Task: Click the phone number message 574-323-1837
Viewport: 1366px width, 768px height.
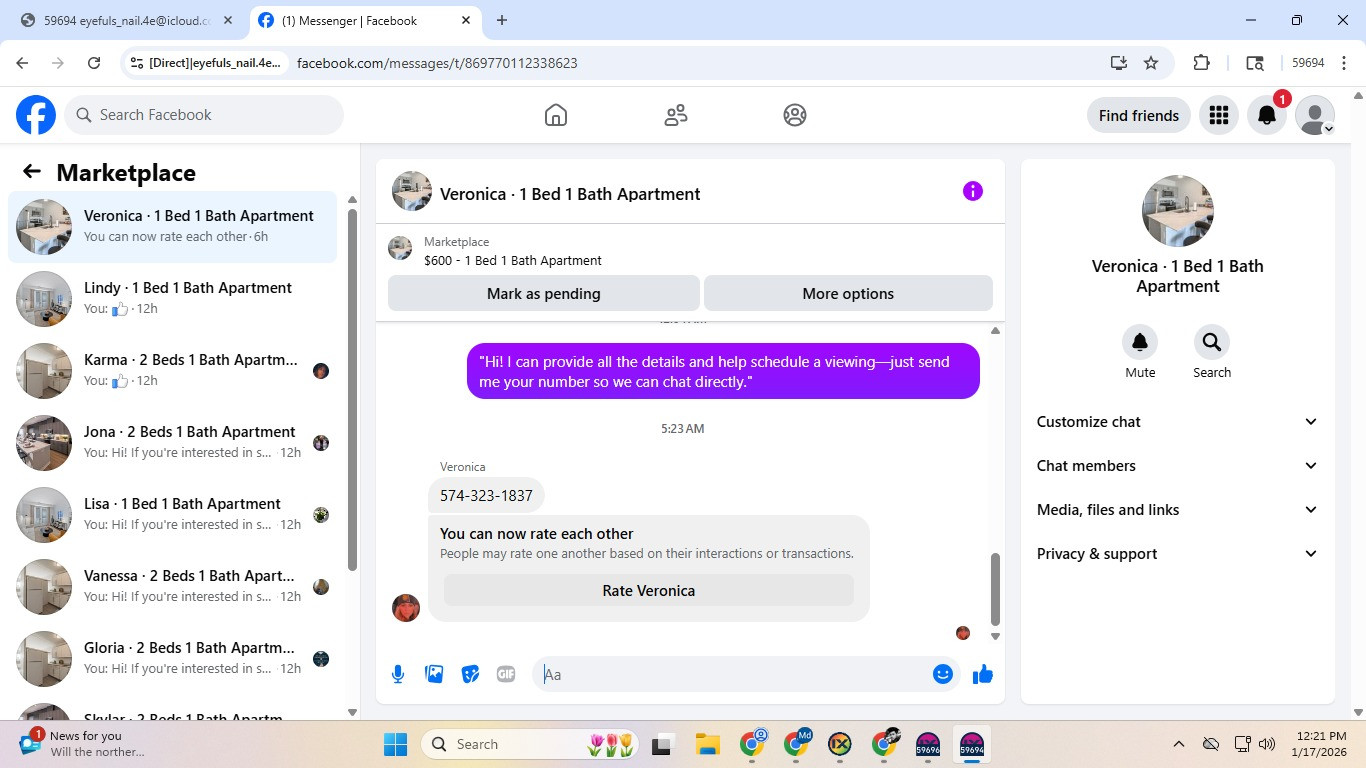Action: pos(486,495)
